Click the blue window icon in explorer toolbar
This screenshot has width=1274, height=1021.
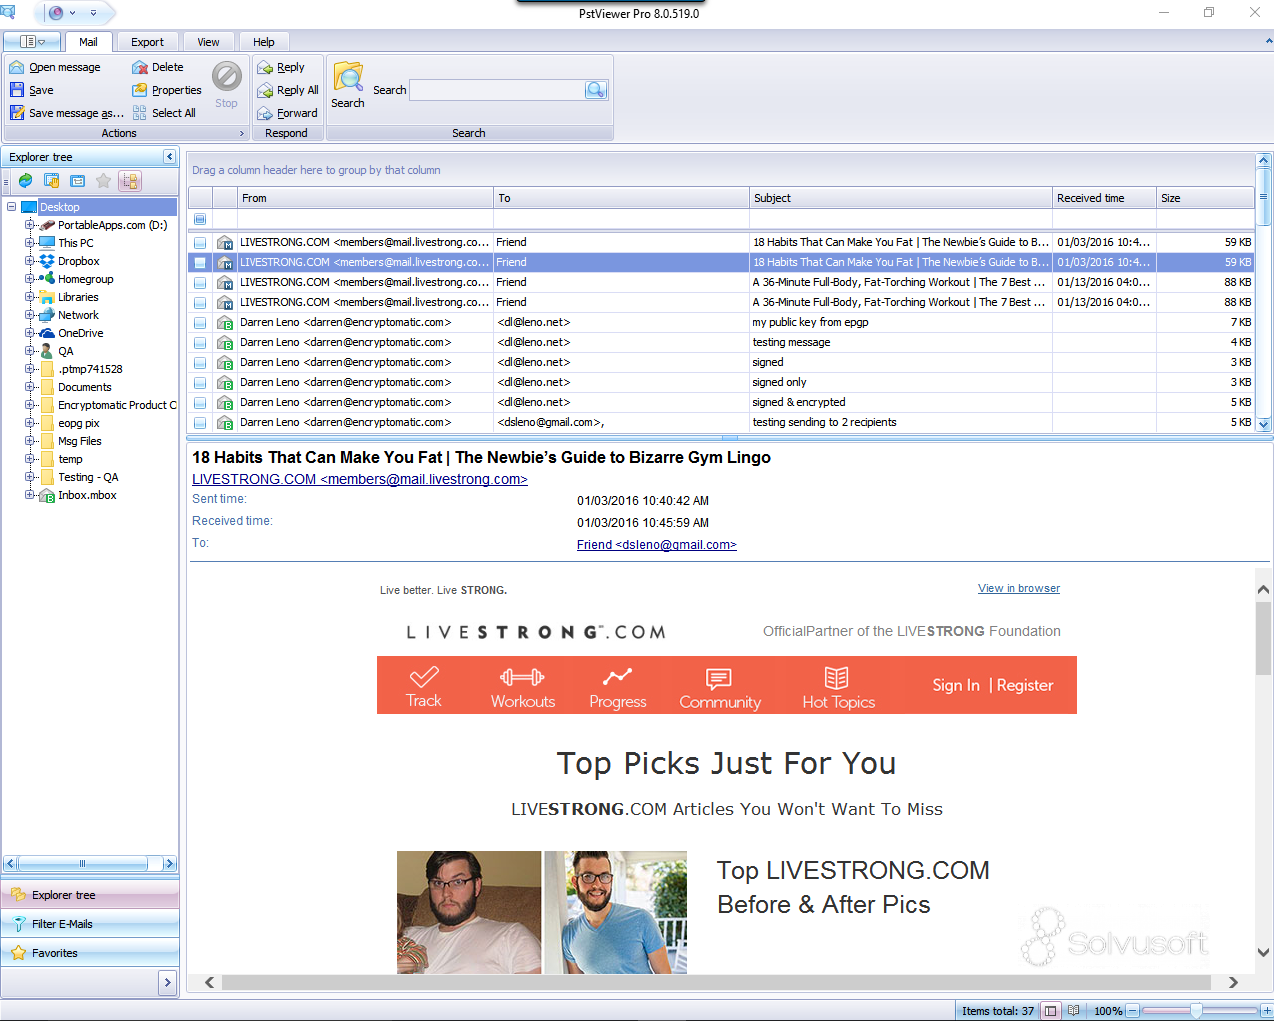(x=78, y=181)
